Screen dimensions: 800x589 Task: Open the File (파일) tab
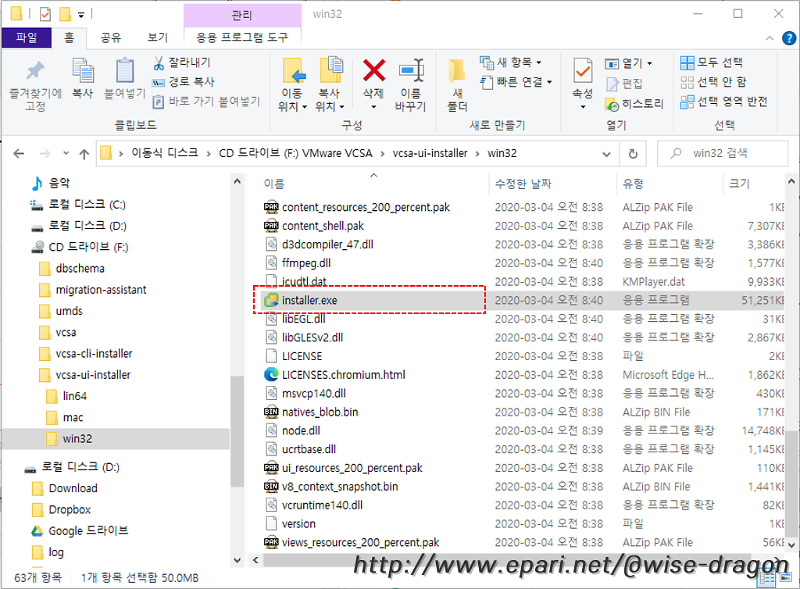click(27, 37)
